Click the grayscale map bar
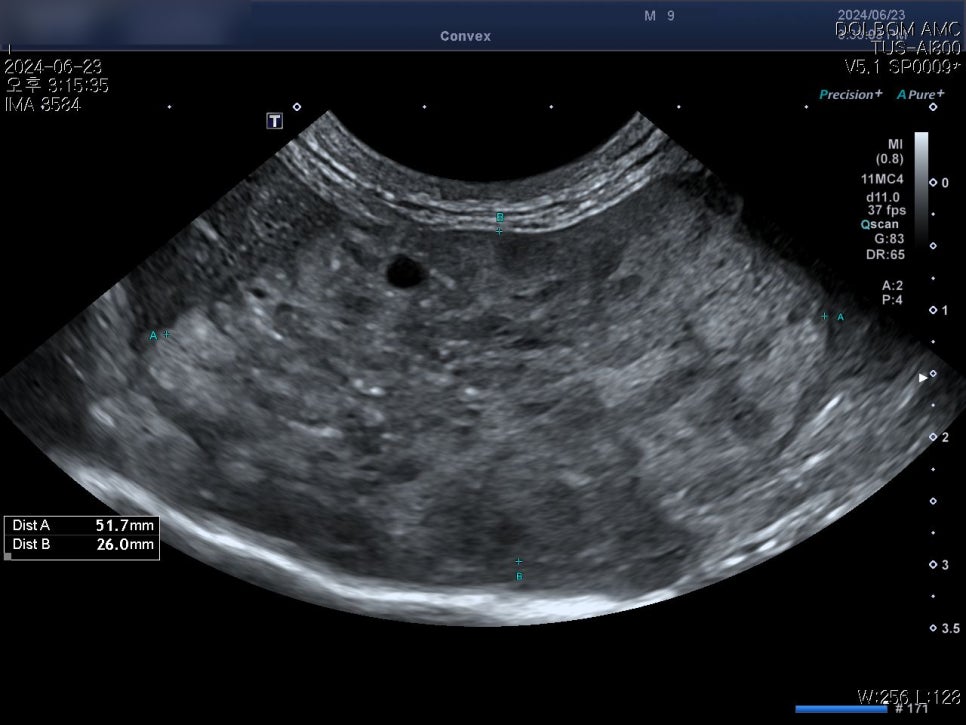Screen dimensions: 966x725 pos(921,192)
